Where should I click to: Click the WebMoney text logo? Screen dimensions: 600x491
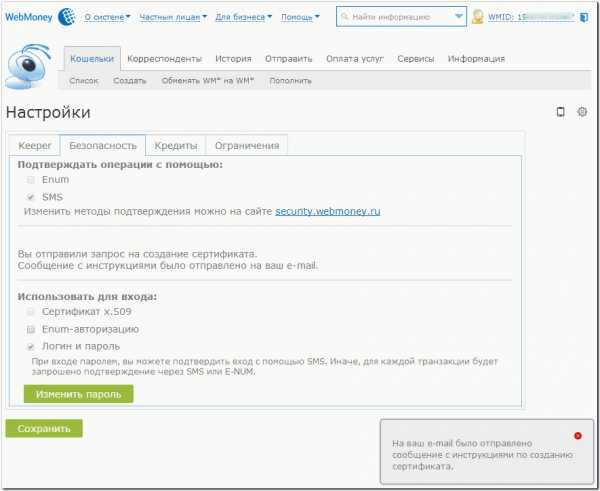(29, 17)
